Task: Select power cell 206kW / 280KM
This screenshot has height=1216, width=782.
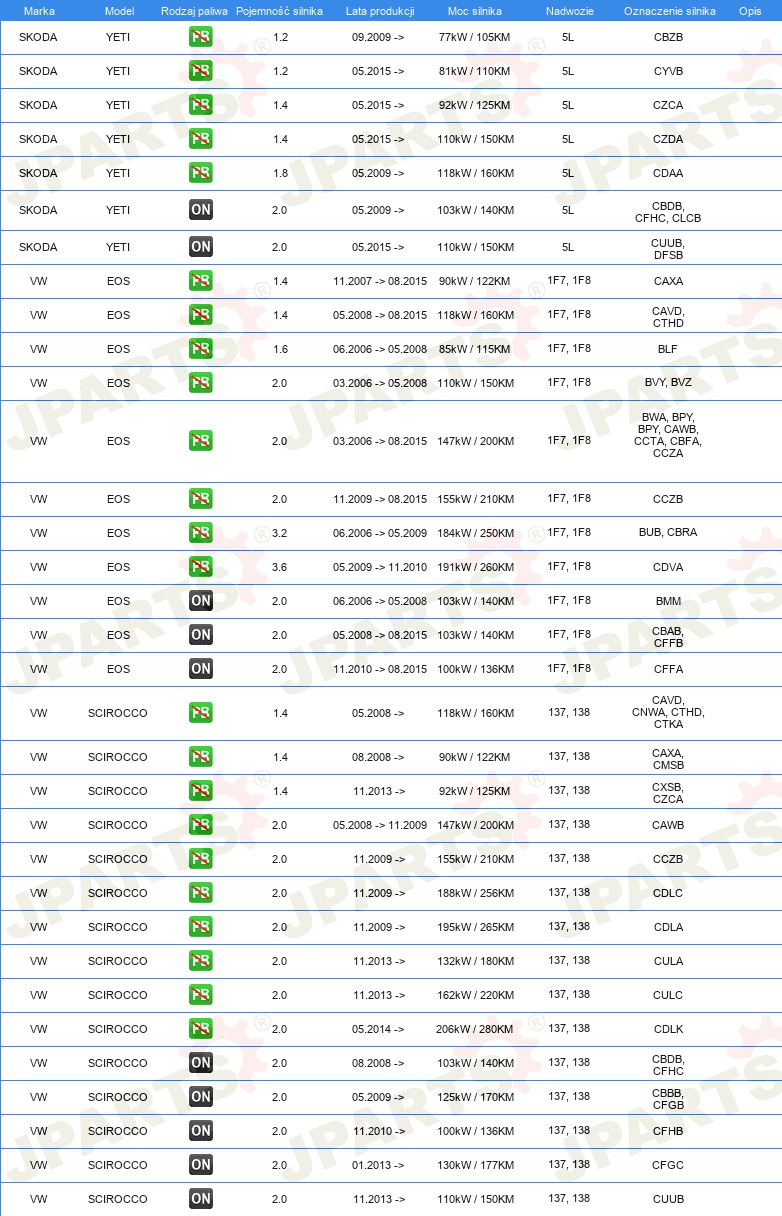Action: click(476, 1029)
